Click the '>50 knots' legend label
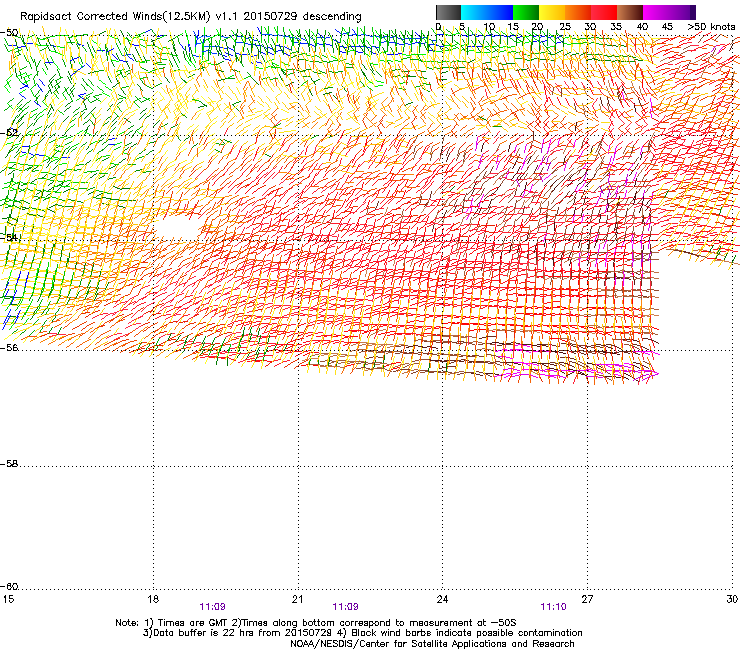Viewport: 740px width, 650px height. [712, 27]
